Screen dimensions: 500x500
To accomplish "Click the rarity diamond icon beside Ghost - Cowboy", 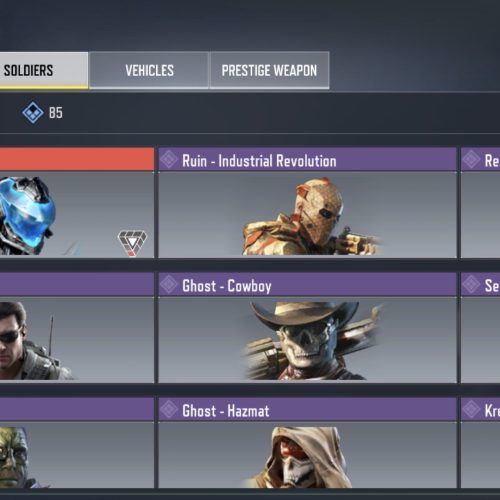I will tap(169, 284).
